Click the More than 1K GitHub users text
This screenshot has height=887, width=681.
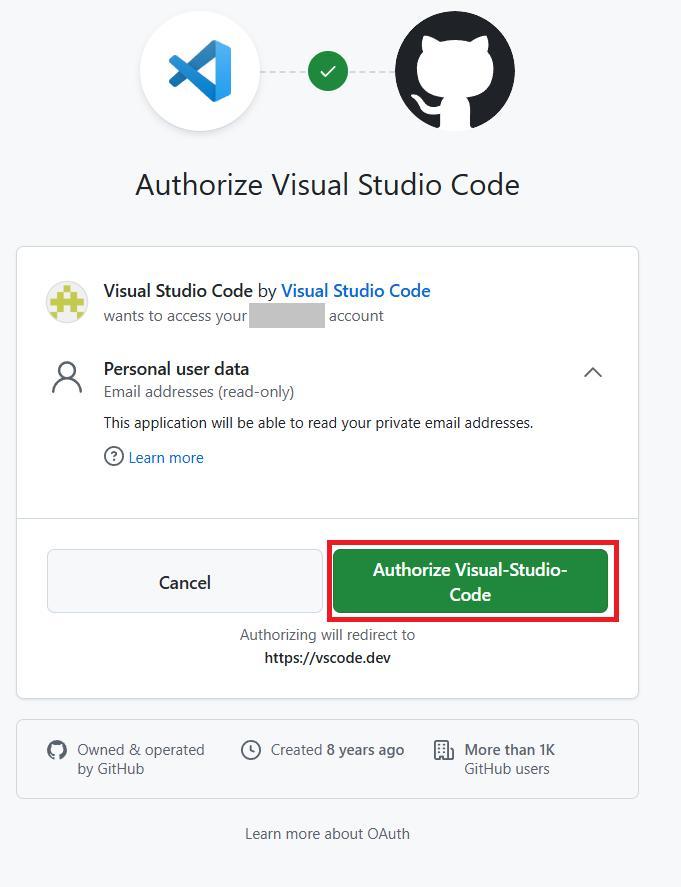(509, 759)
